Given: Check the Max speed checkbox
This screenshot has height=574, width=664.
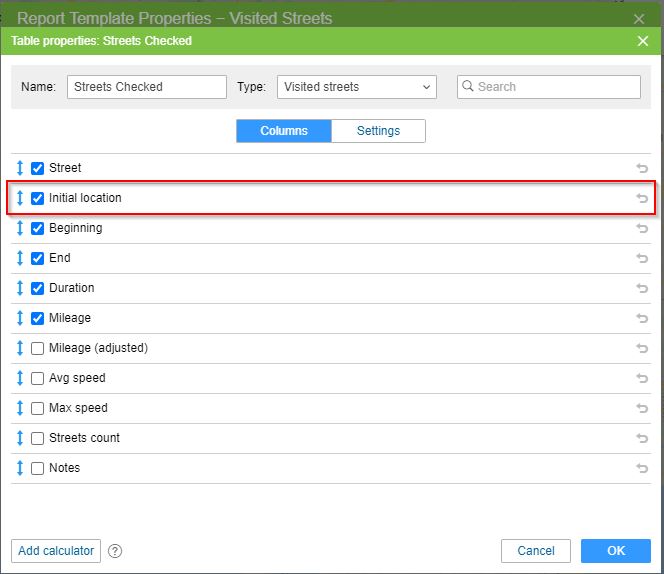Looking at the screenshot, I should coord(38,408).
